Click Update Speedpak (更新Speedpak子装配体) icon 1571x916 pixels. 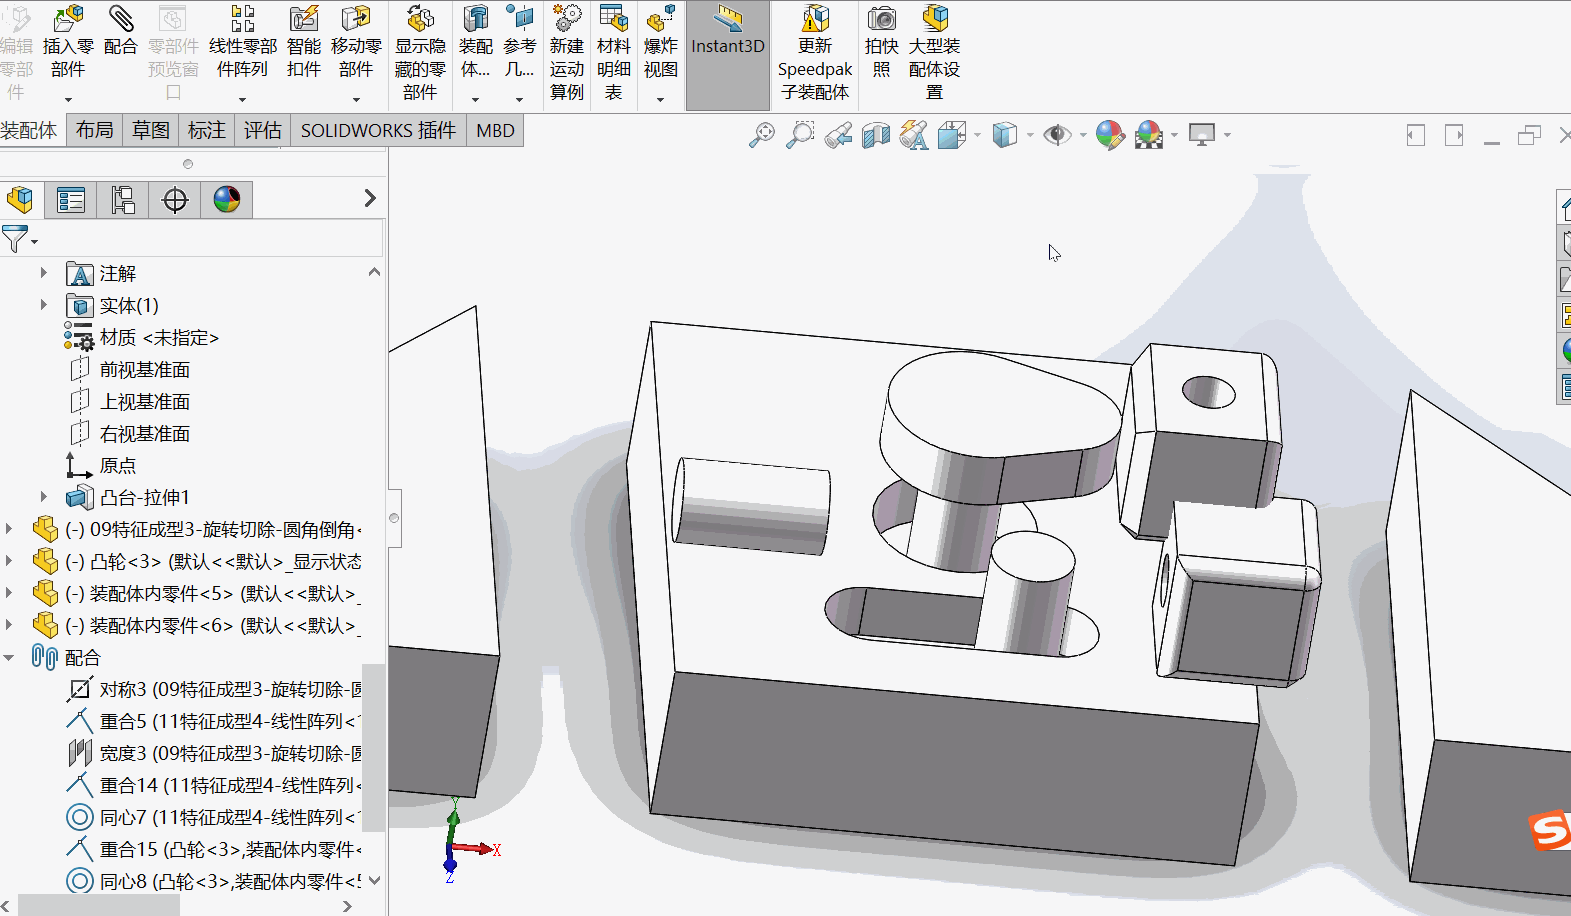pyautogui.click(x=815, y=18)
